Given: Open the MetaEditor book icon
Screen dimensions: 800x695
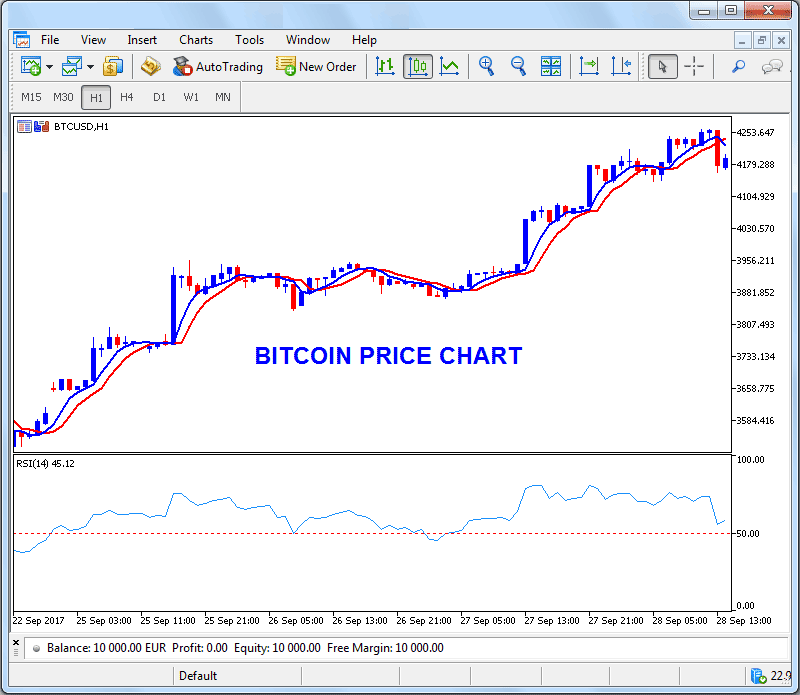Looking at the screenshot, I should point(151,66).
